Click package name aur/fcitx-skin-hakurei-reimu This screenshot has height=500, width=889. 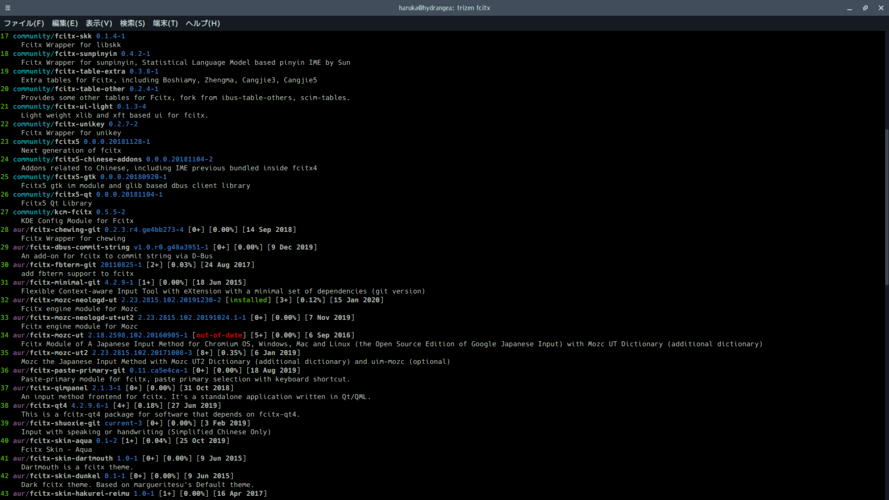point(71,493)
